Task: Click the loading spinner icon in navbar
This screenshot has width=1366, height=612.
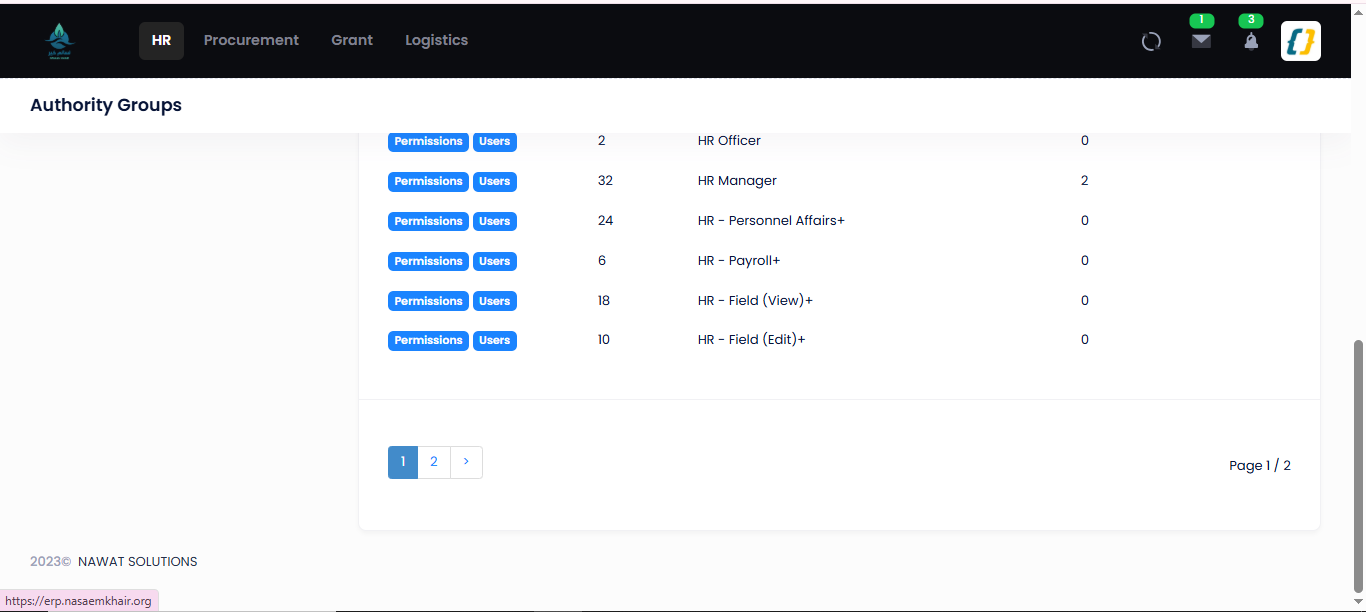Action: pos(1151,41)
